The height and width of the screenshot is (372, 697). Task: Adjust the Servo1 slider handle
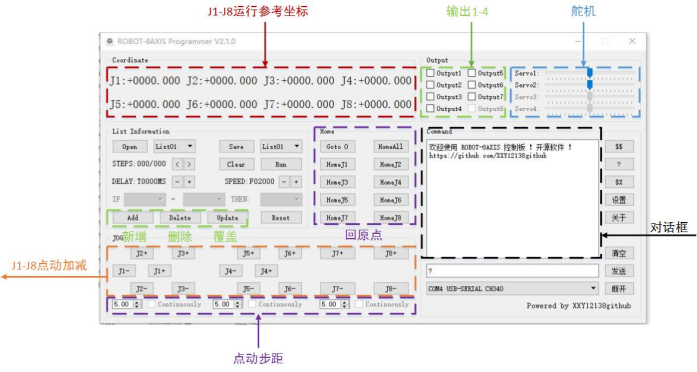(x=590, y=72)
